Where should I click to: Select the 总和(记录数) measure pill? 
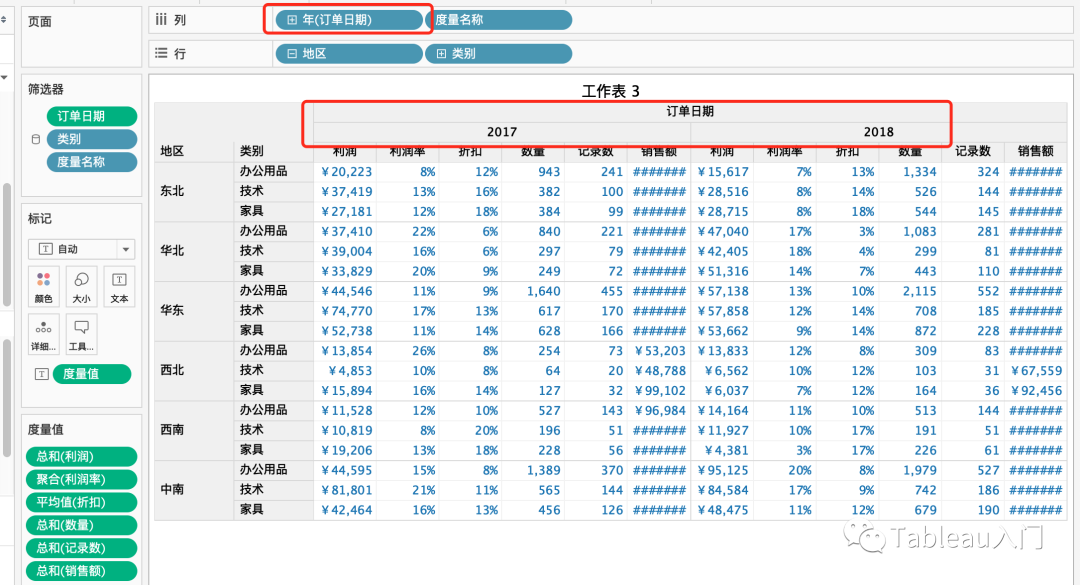point(81,548)
